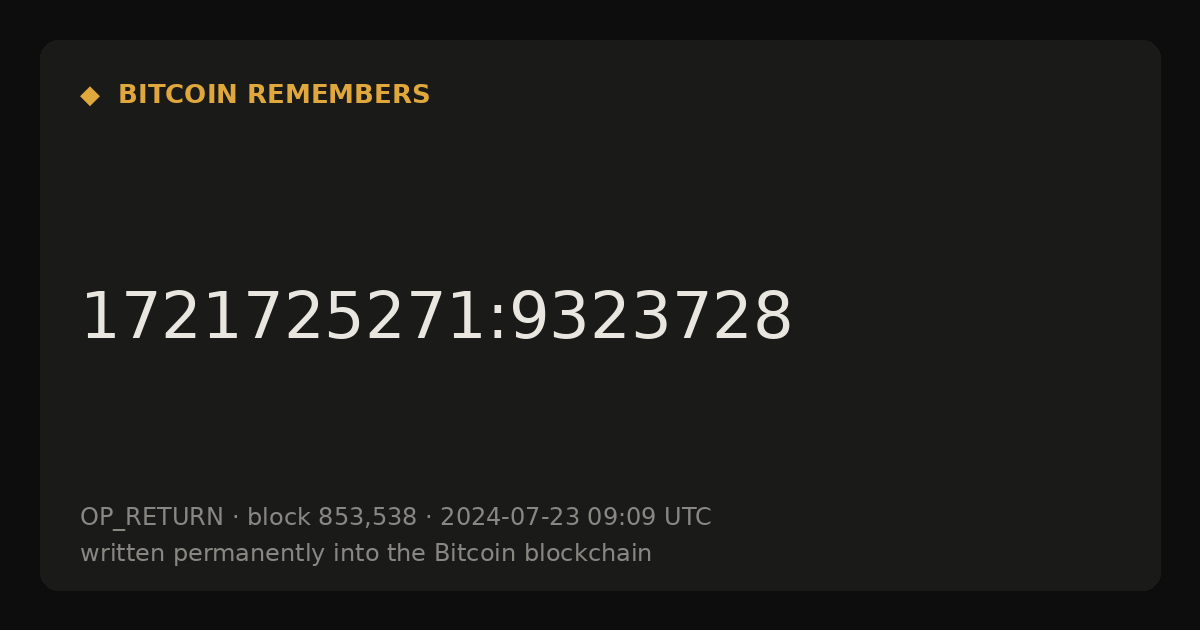Select the word BITCOIN in the orange header

pyautogui.click(x=179, y=95)
